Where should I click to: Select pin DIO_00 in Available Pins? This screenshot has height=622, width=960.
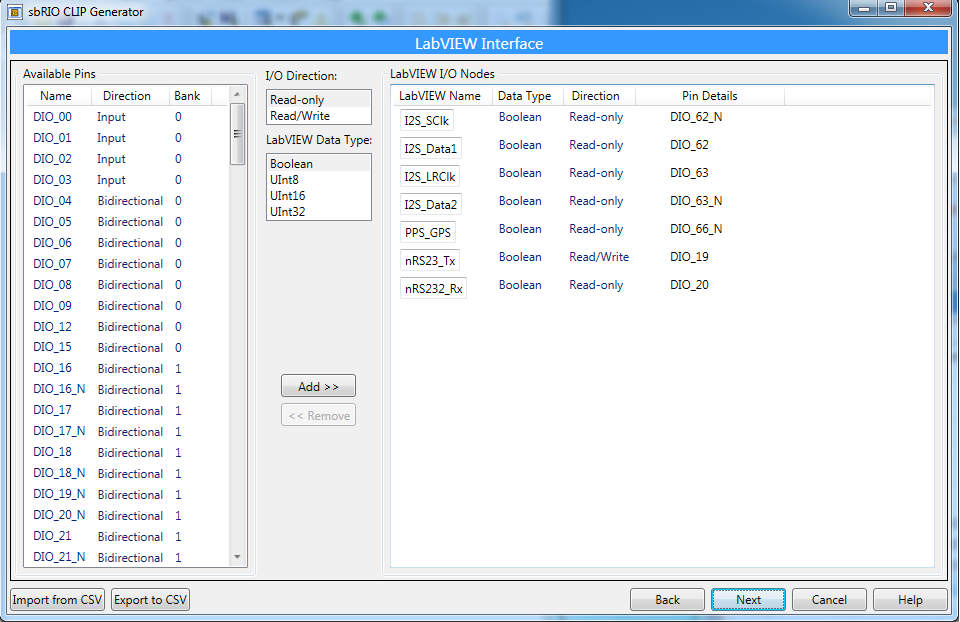tap(127, 117)
